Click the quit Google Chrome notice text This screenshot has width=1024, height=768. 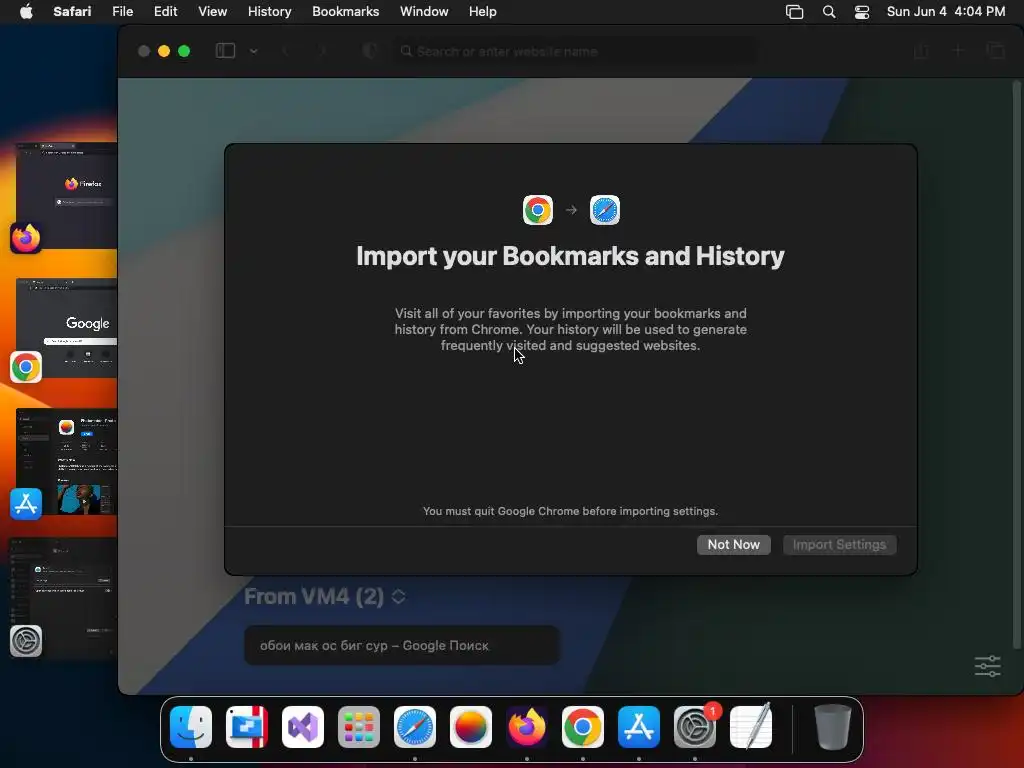pyautogui.click(x=570, y=511)
